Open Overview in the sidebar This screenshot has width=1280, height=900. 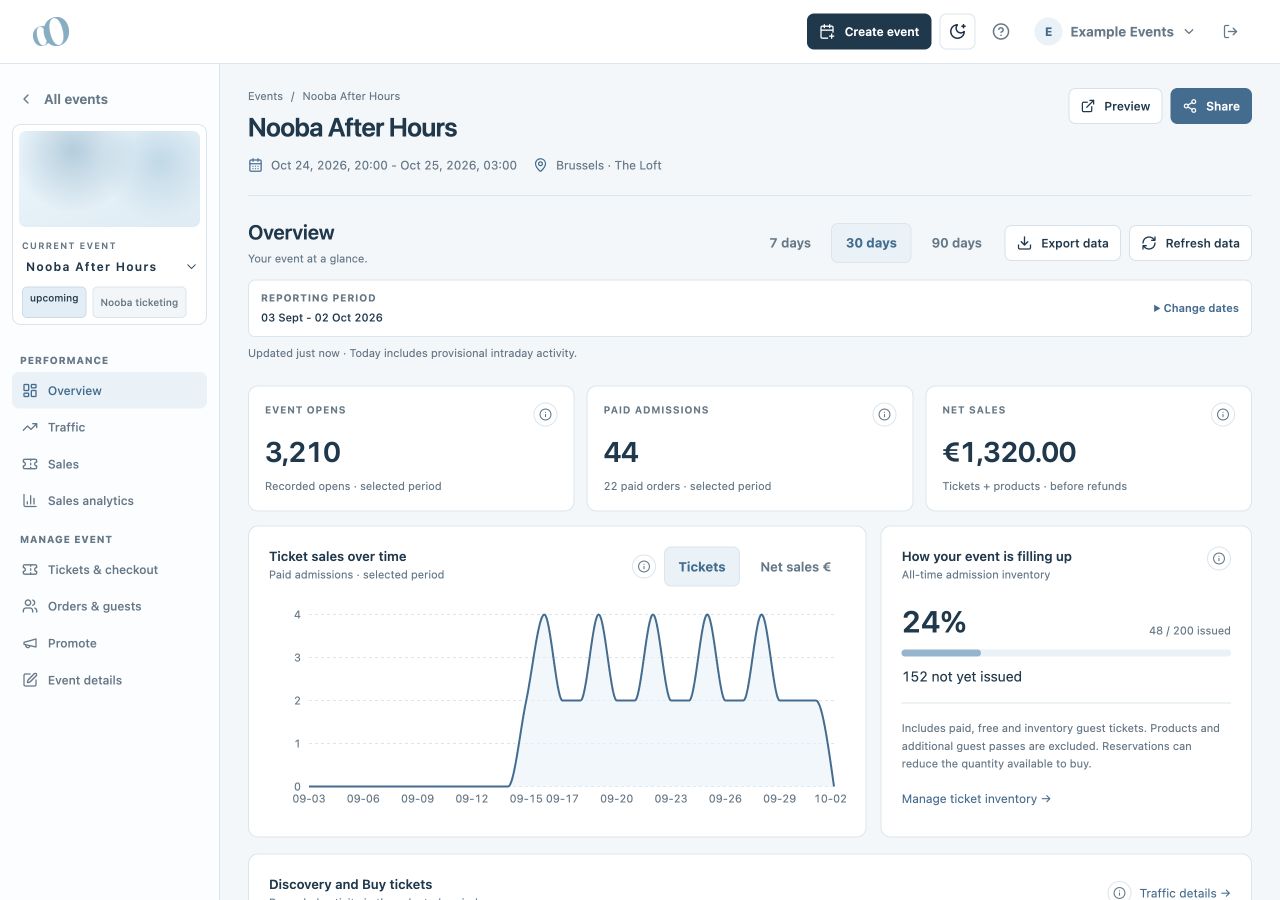point(110,391)
